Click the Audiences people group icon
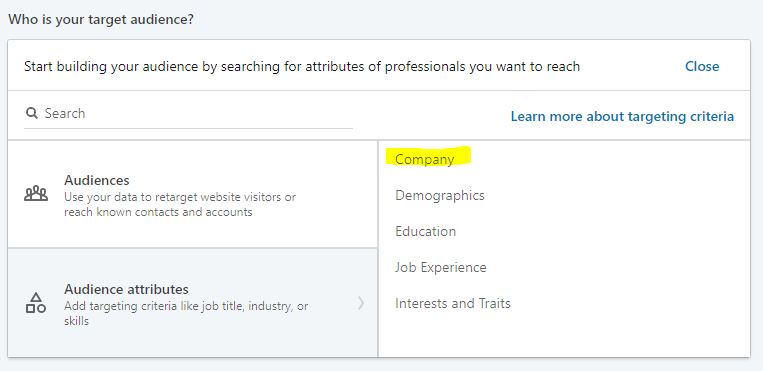Viewport: 763px width, 371px height. (36, 194)
